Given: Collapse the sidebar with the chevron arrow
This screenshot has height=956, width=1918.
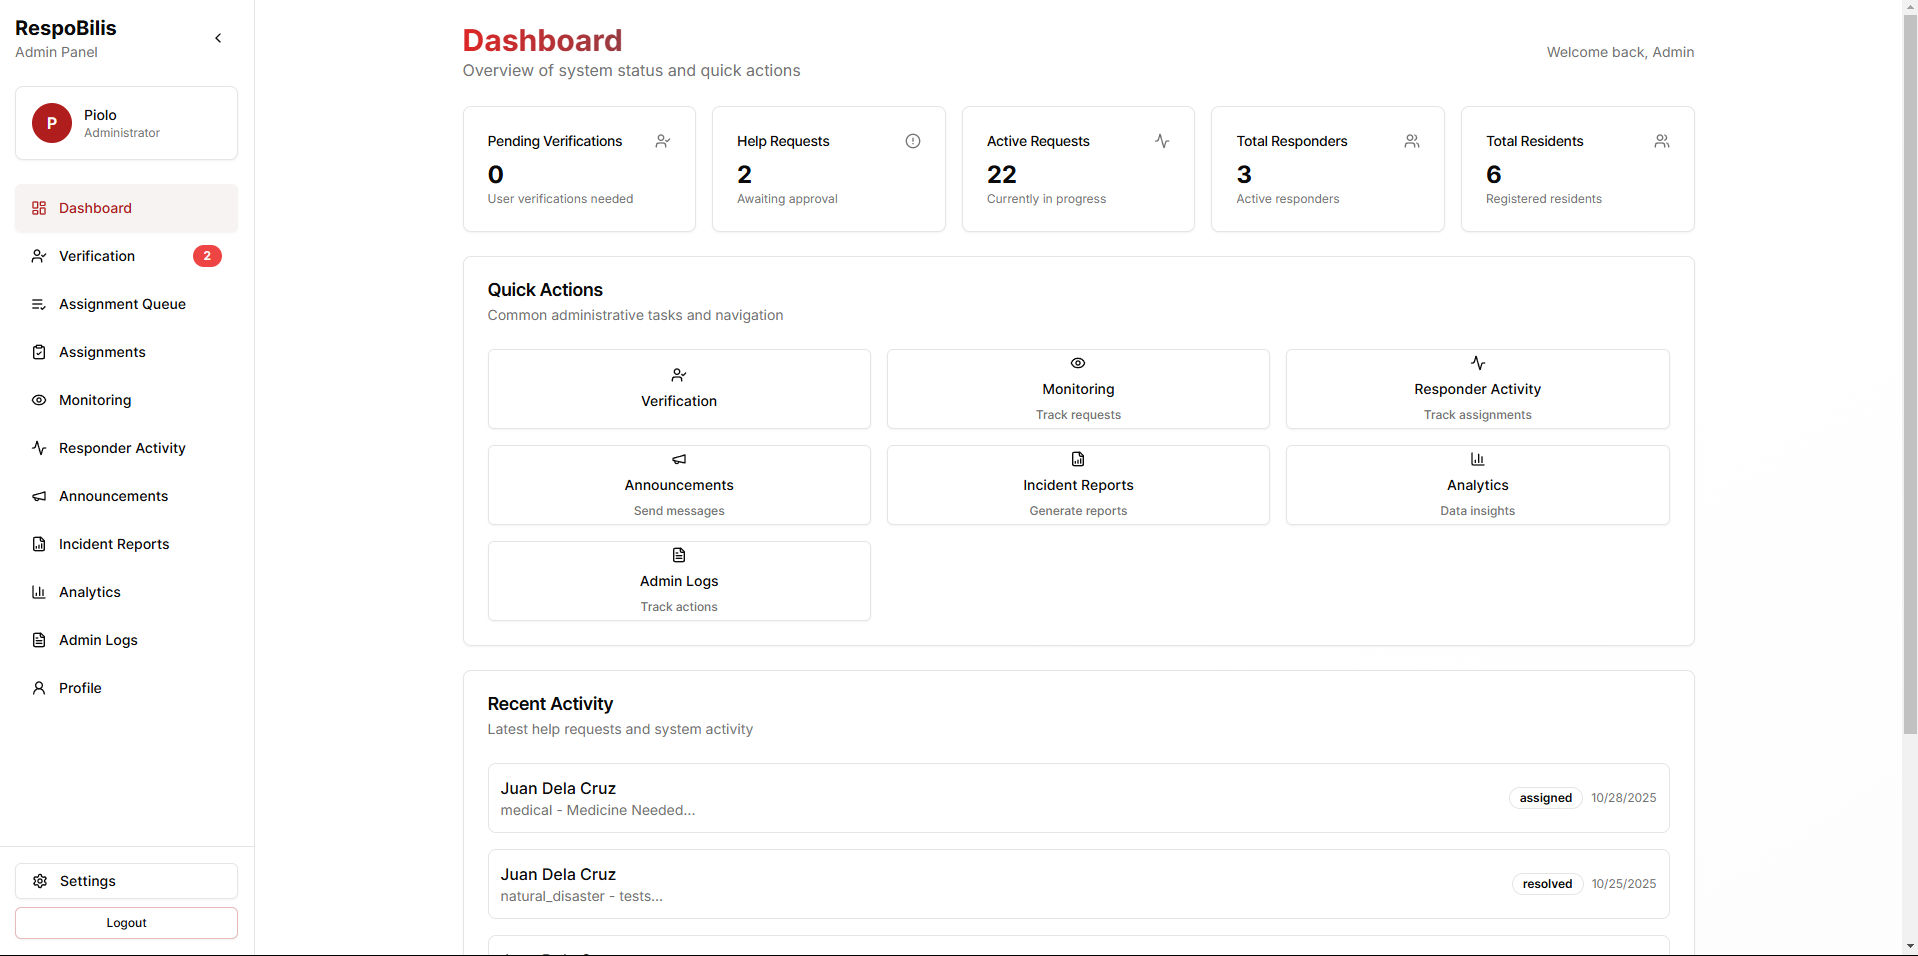Looking at the screenshot, I should point(218,38).
